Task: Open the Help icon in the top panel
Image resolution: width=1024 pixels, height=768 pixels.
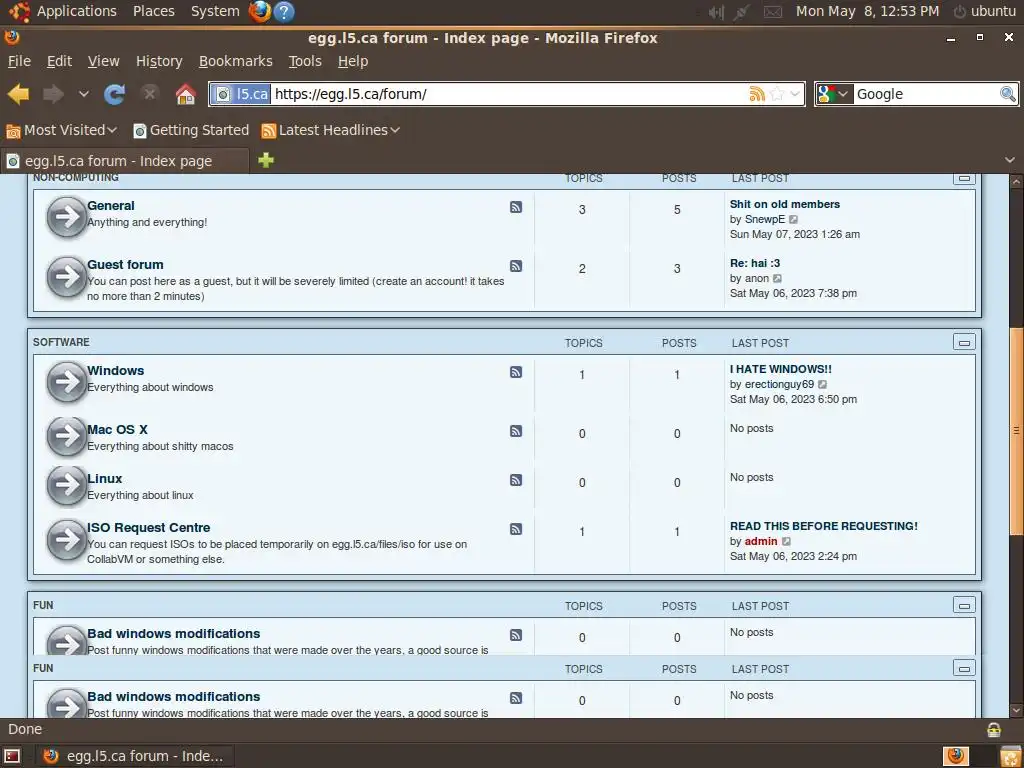Action: (x=283, y=11)
